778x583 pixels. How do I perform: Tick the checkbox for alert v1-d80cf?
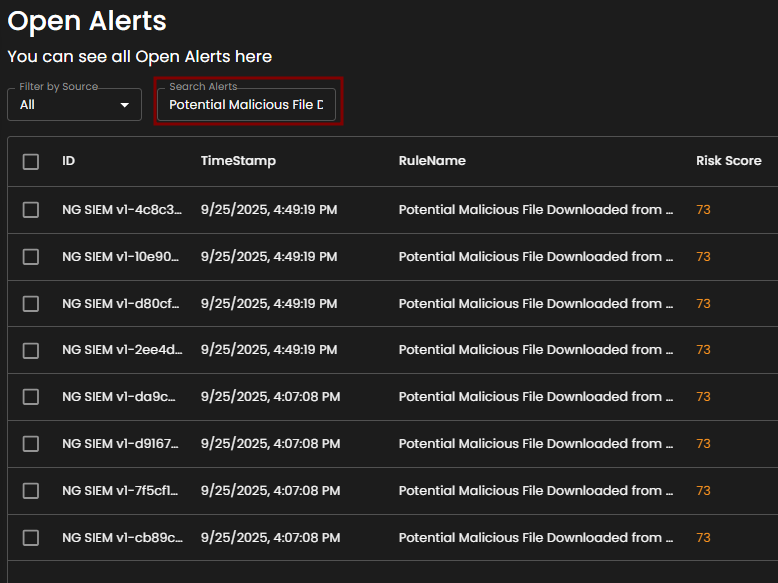pyautogui.click(x=31, y=304)
